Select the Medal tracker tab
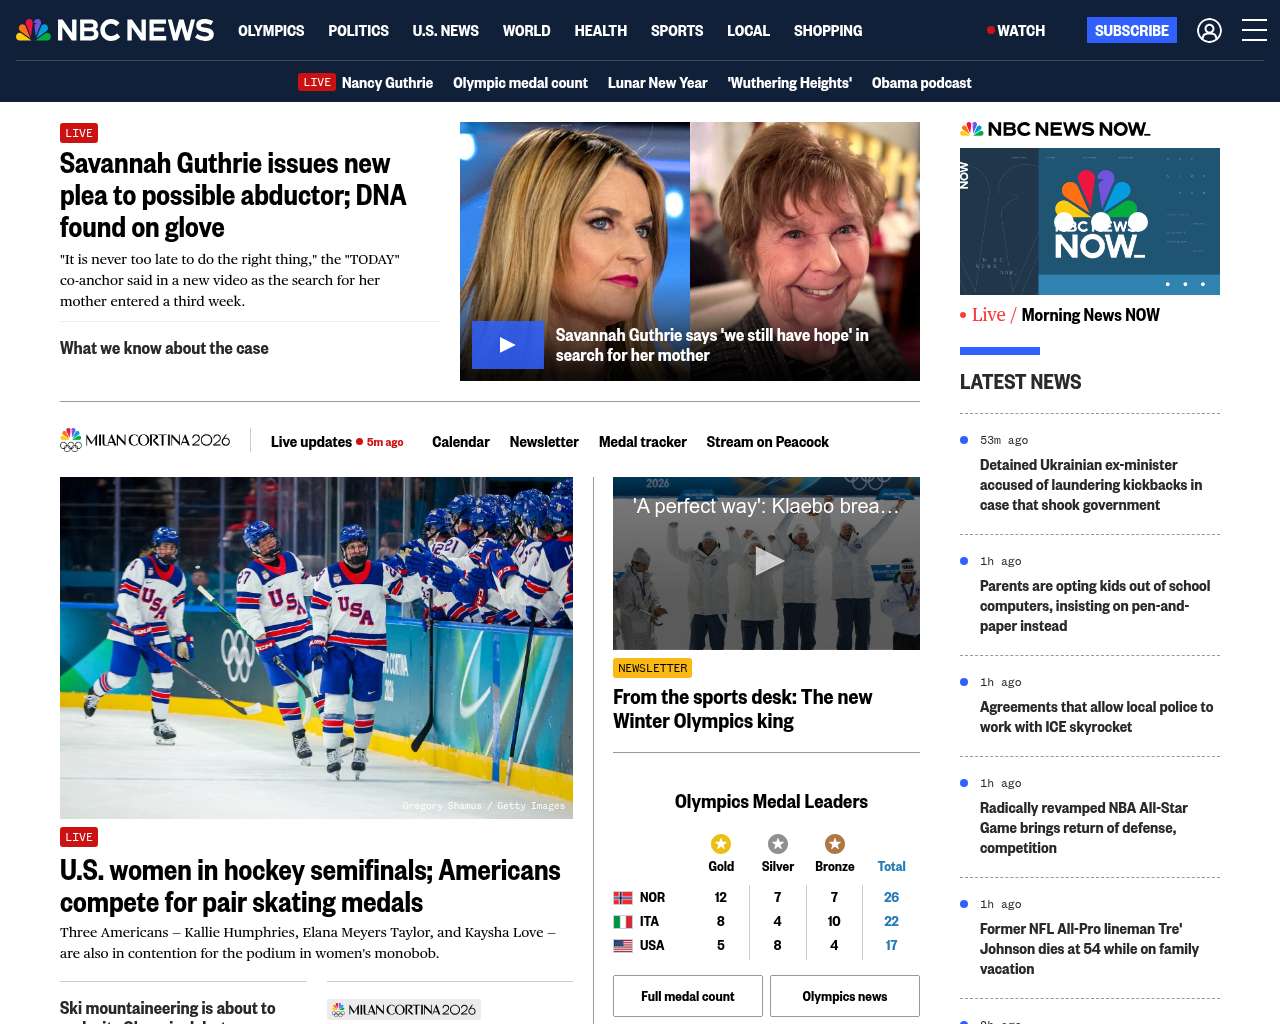 tap(642, 442)
